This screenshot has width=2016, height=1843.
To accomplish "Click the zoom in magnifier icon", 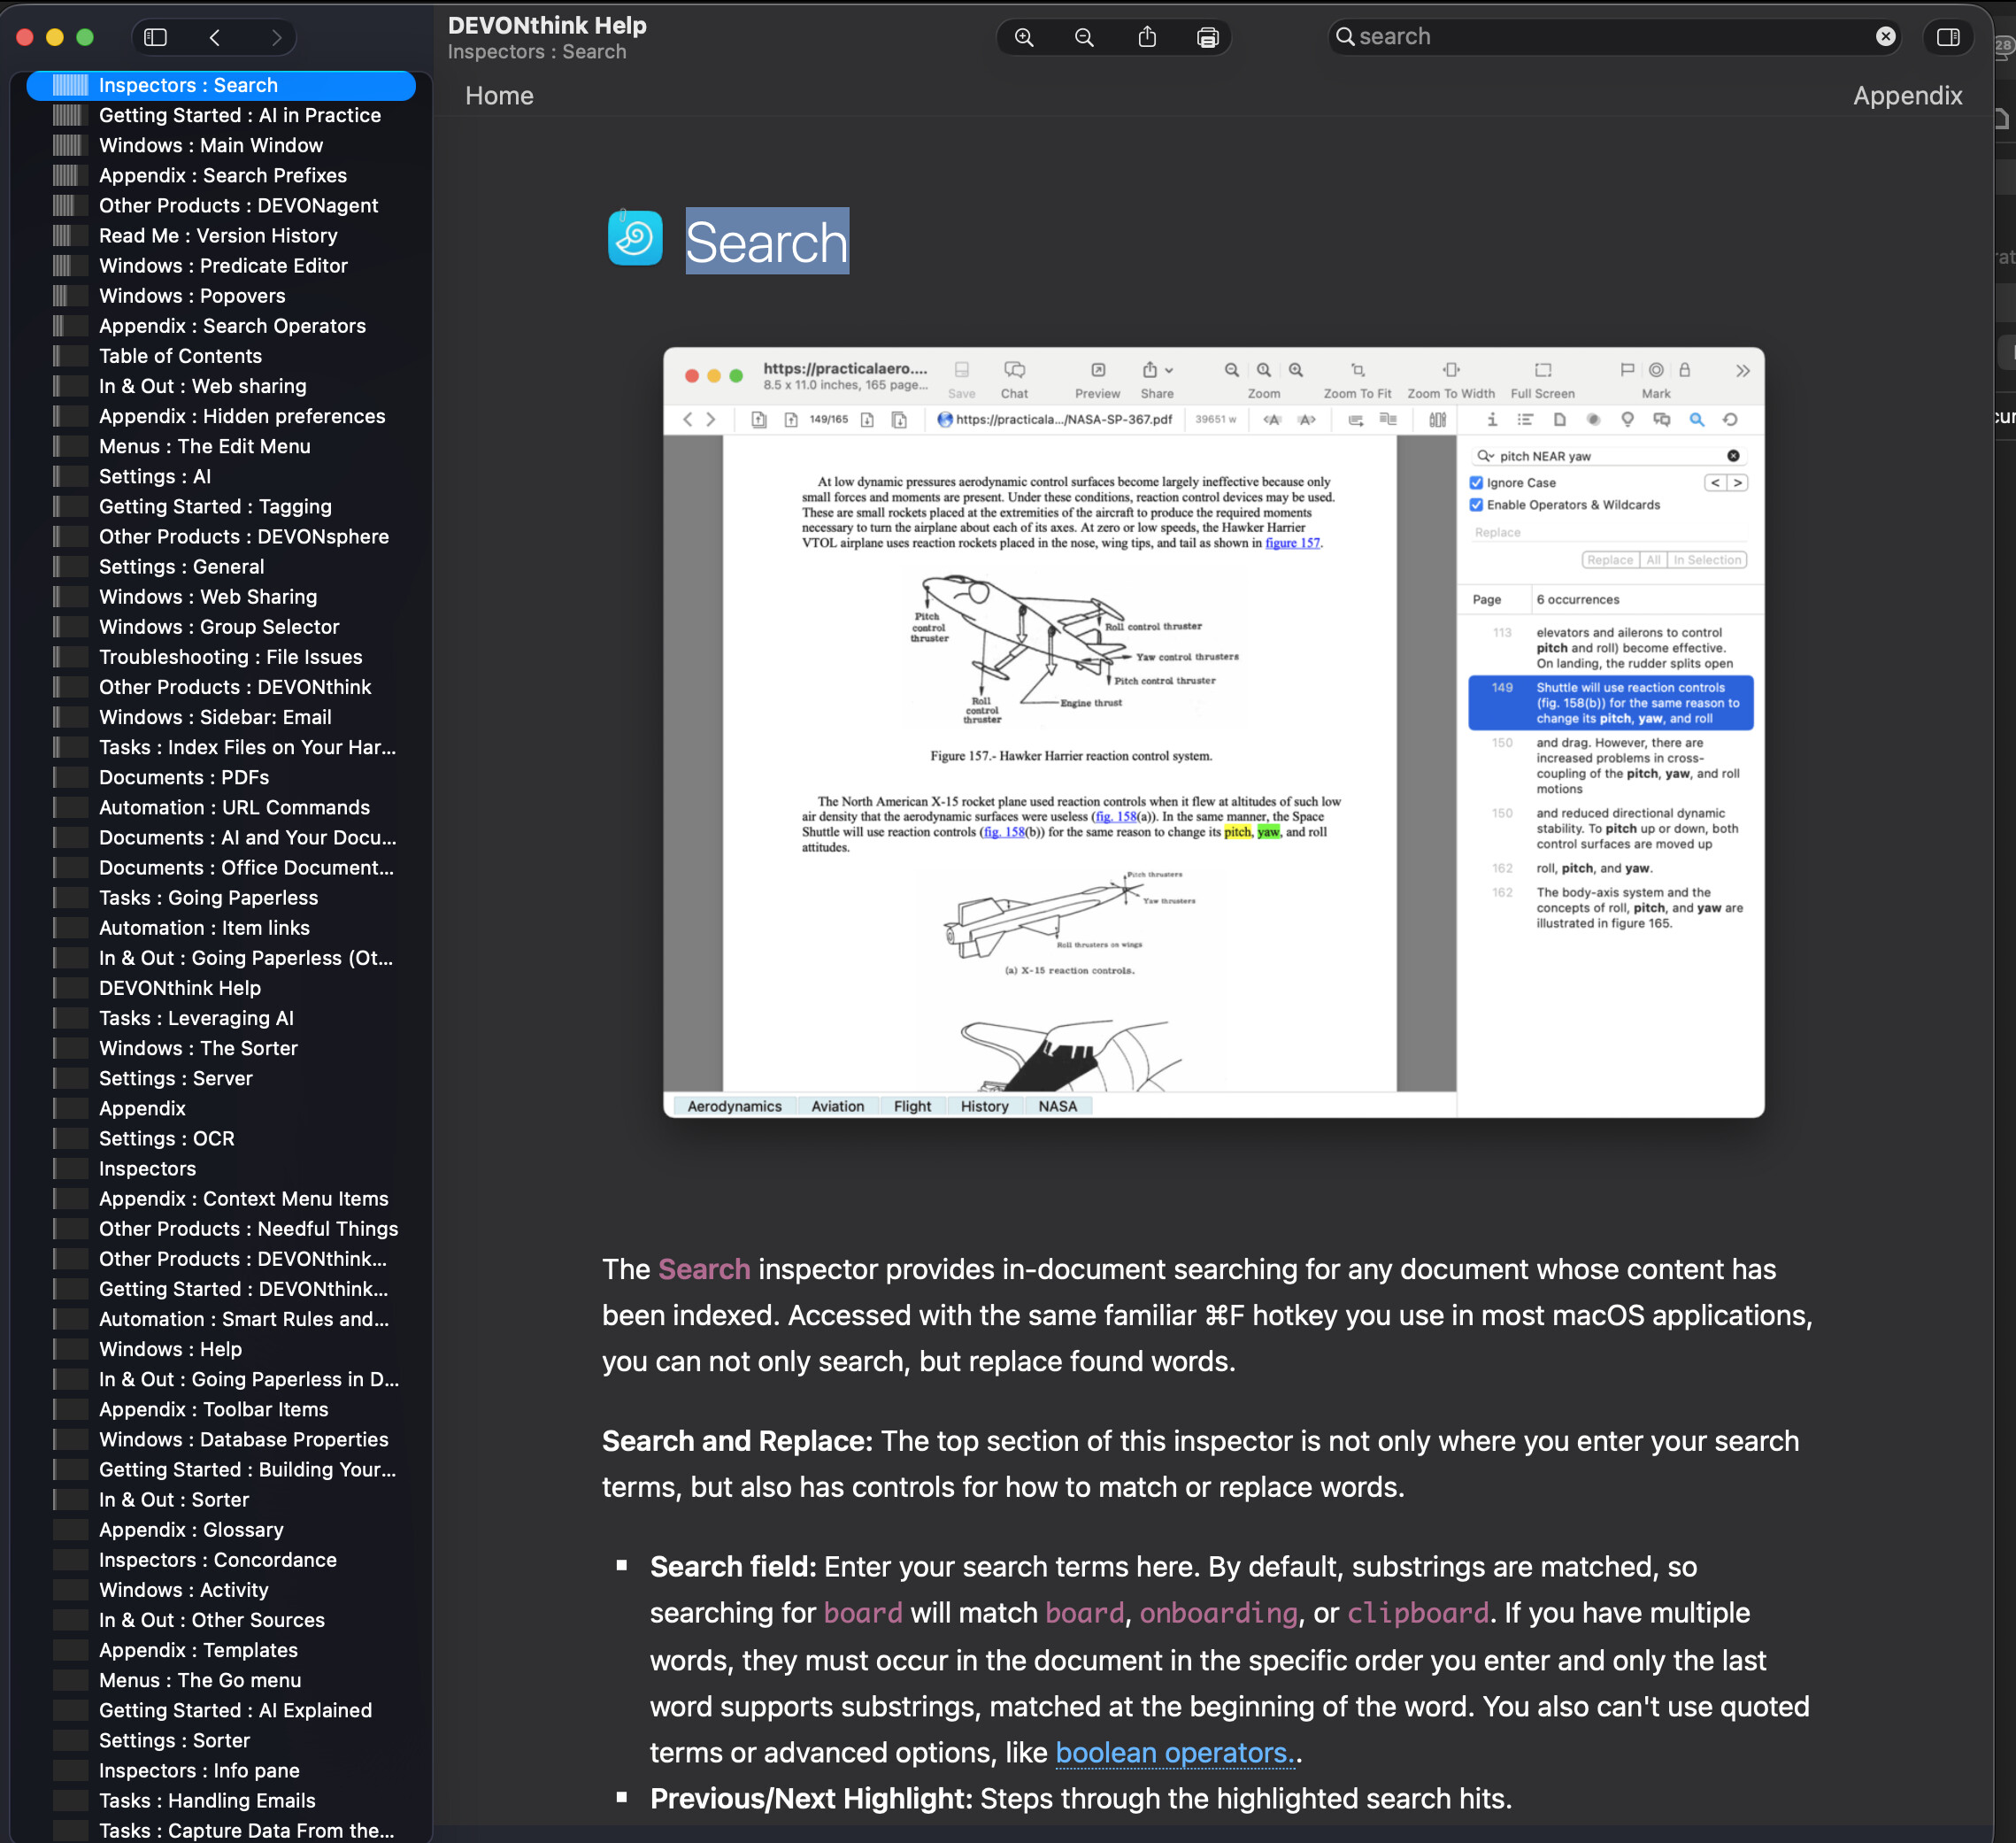I will [x=1024, y=37].
